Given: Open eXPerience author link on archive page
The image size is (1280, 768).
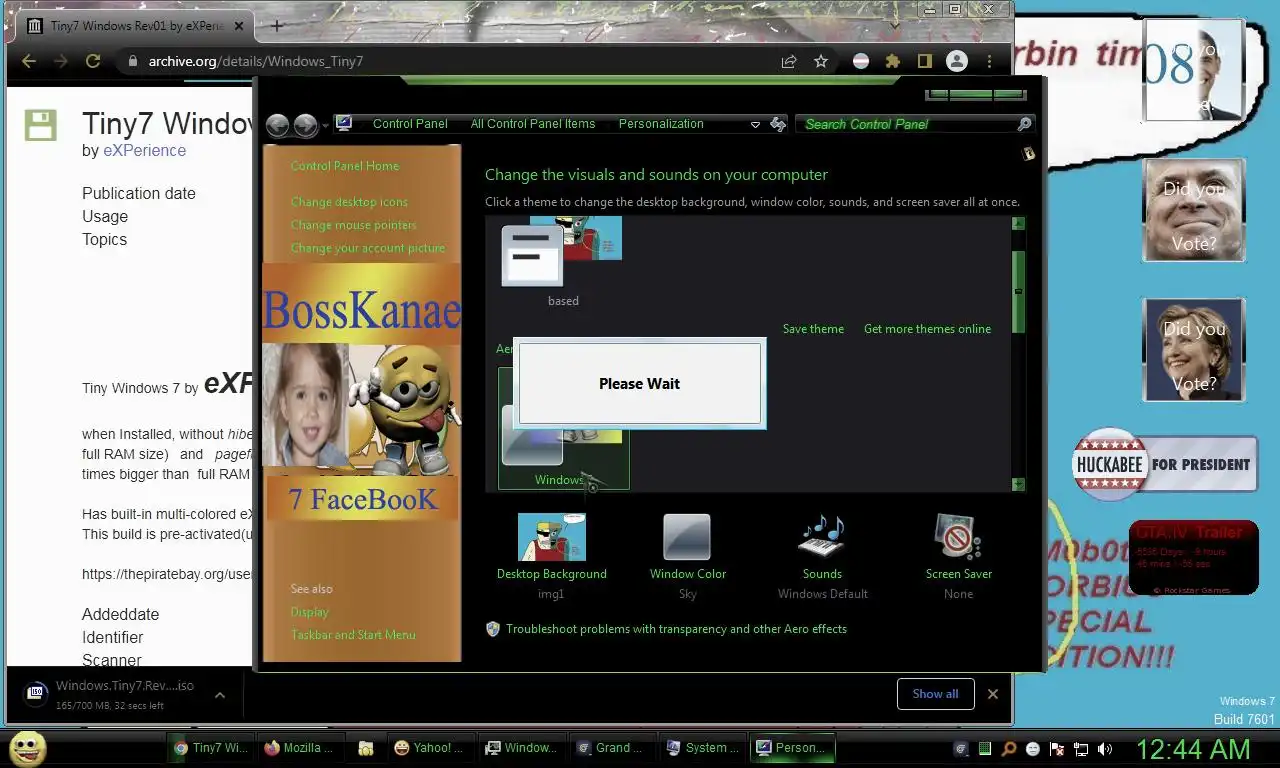Looking at the screenshot, I should point(144,150).
